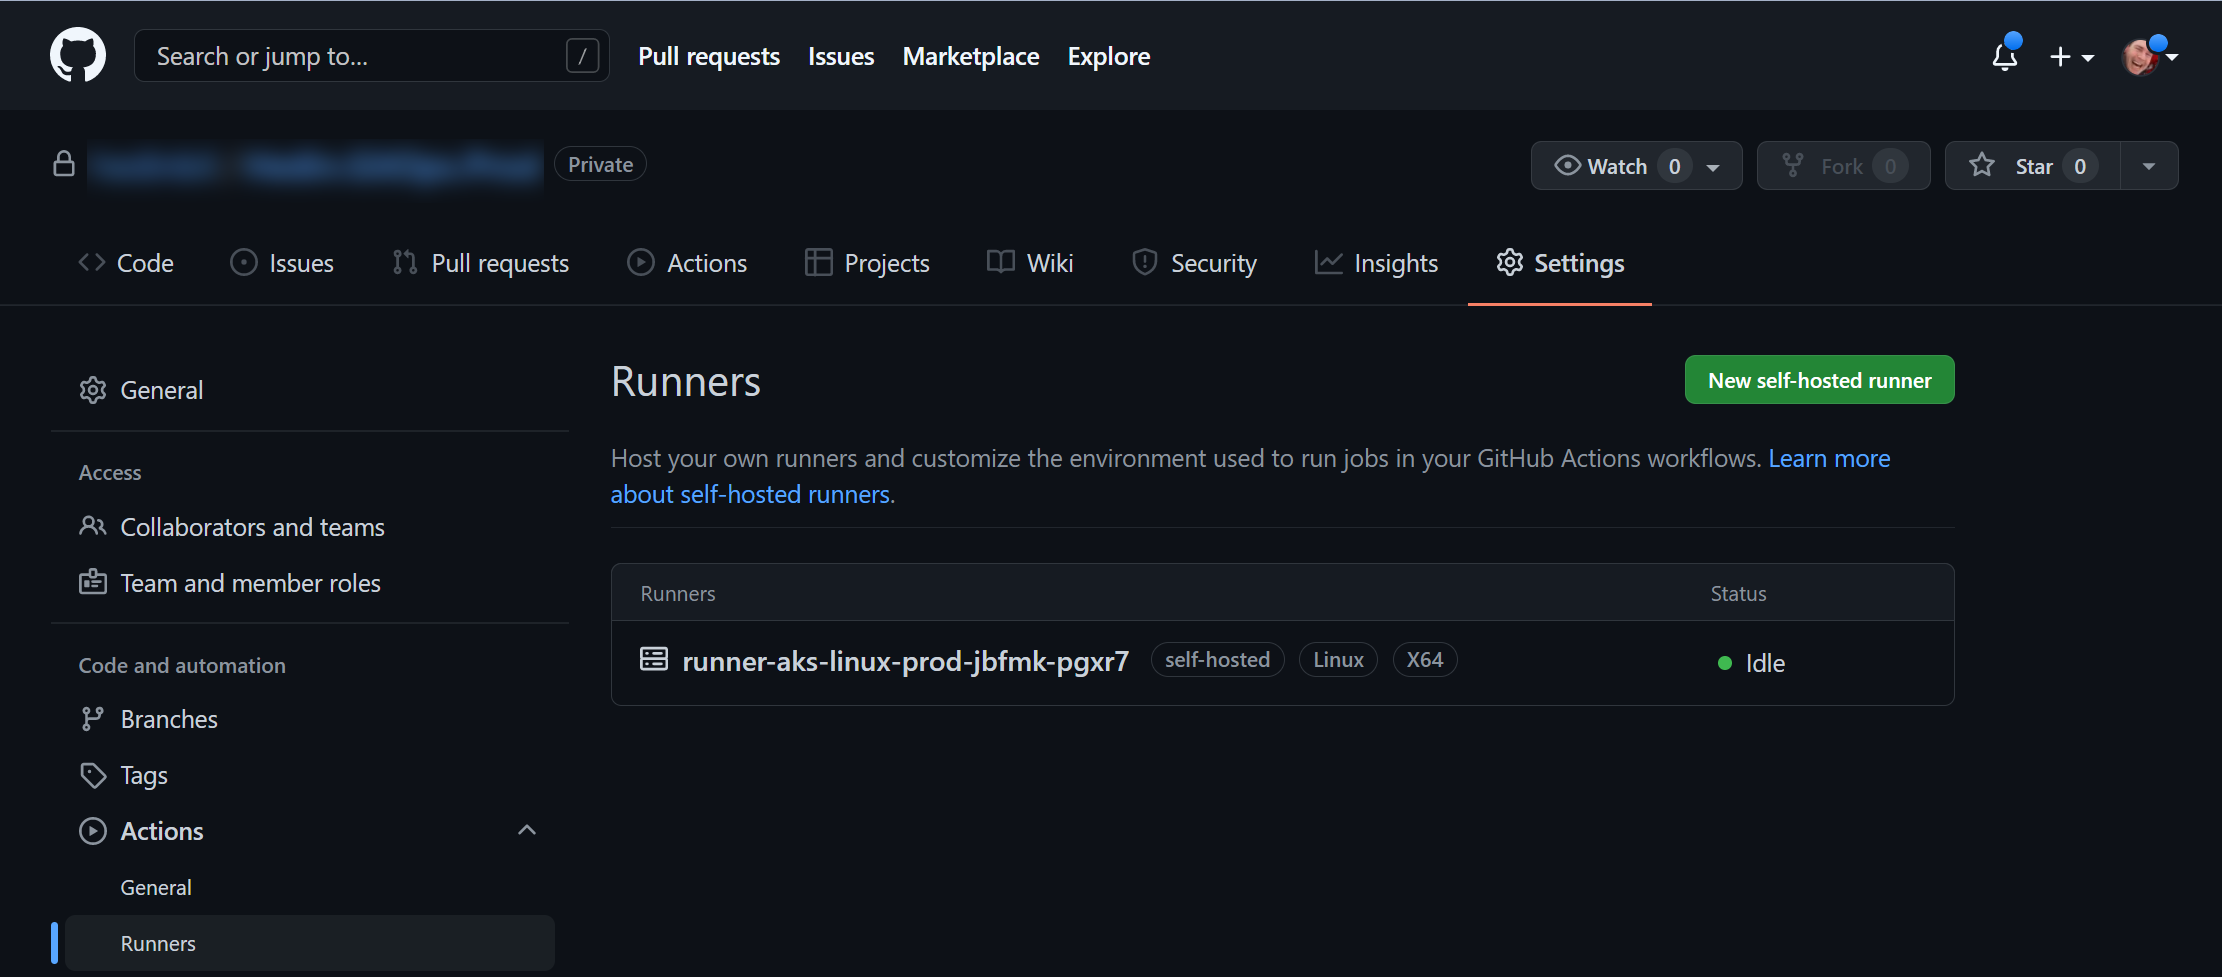Viewport: 2222px width, 977px height.
Task: Open the plus create-new dropdown
Action: tap(2071, 57)
